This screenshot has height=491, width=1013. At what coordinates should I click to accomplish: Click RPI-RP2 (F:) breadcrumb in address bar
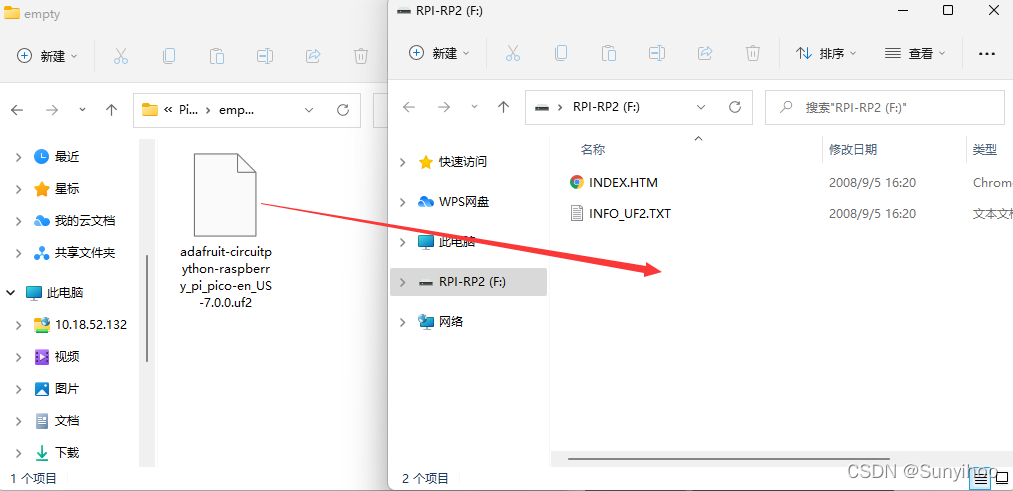[x=606, y=107]
